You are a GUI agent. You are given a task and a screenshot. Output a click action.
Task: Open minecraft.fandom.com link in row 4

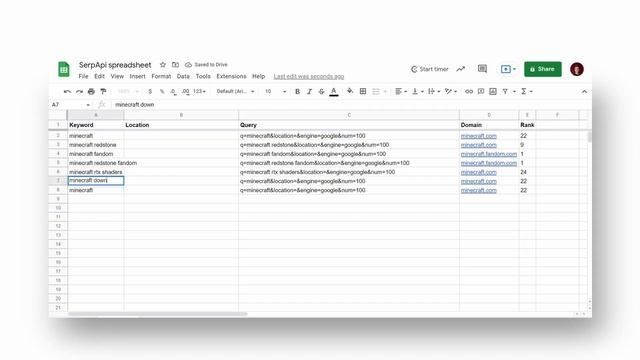click(489, 154)
